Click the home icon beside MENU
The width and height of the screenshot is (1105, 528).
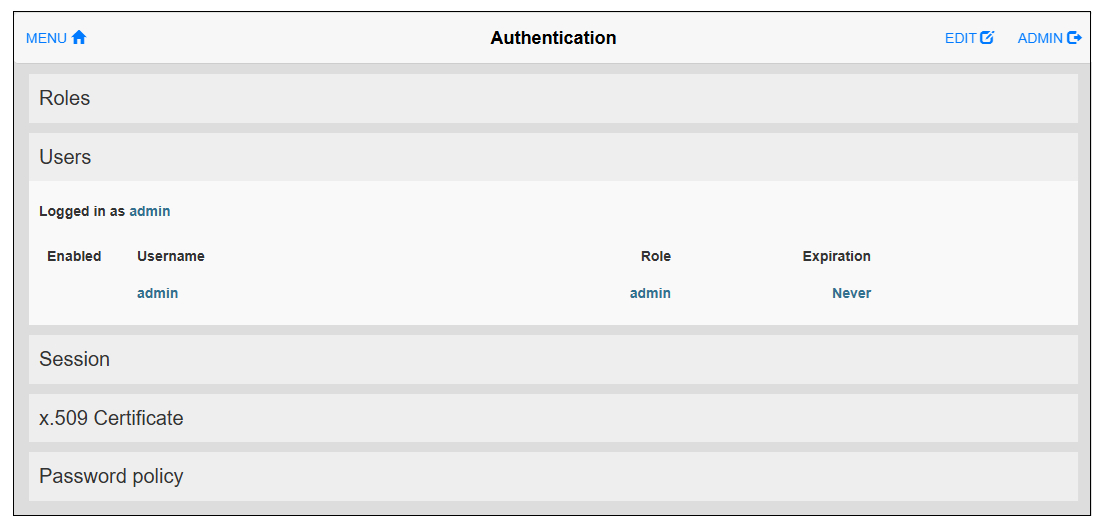coord(79,38)
